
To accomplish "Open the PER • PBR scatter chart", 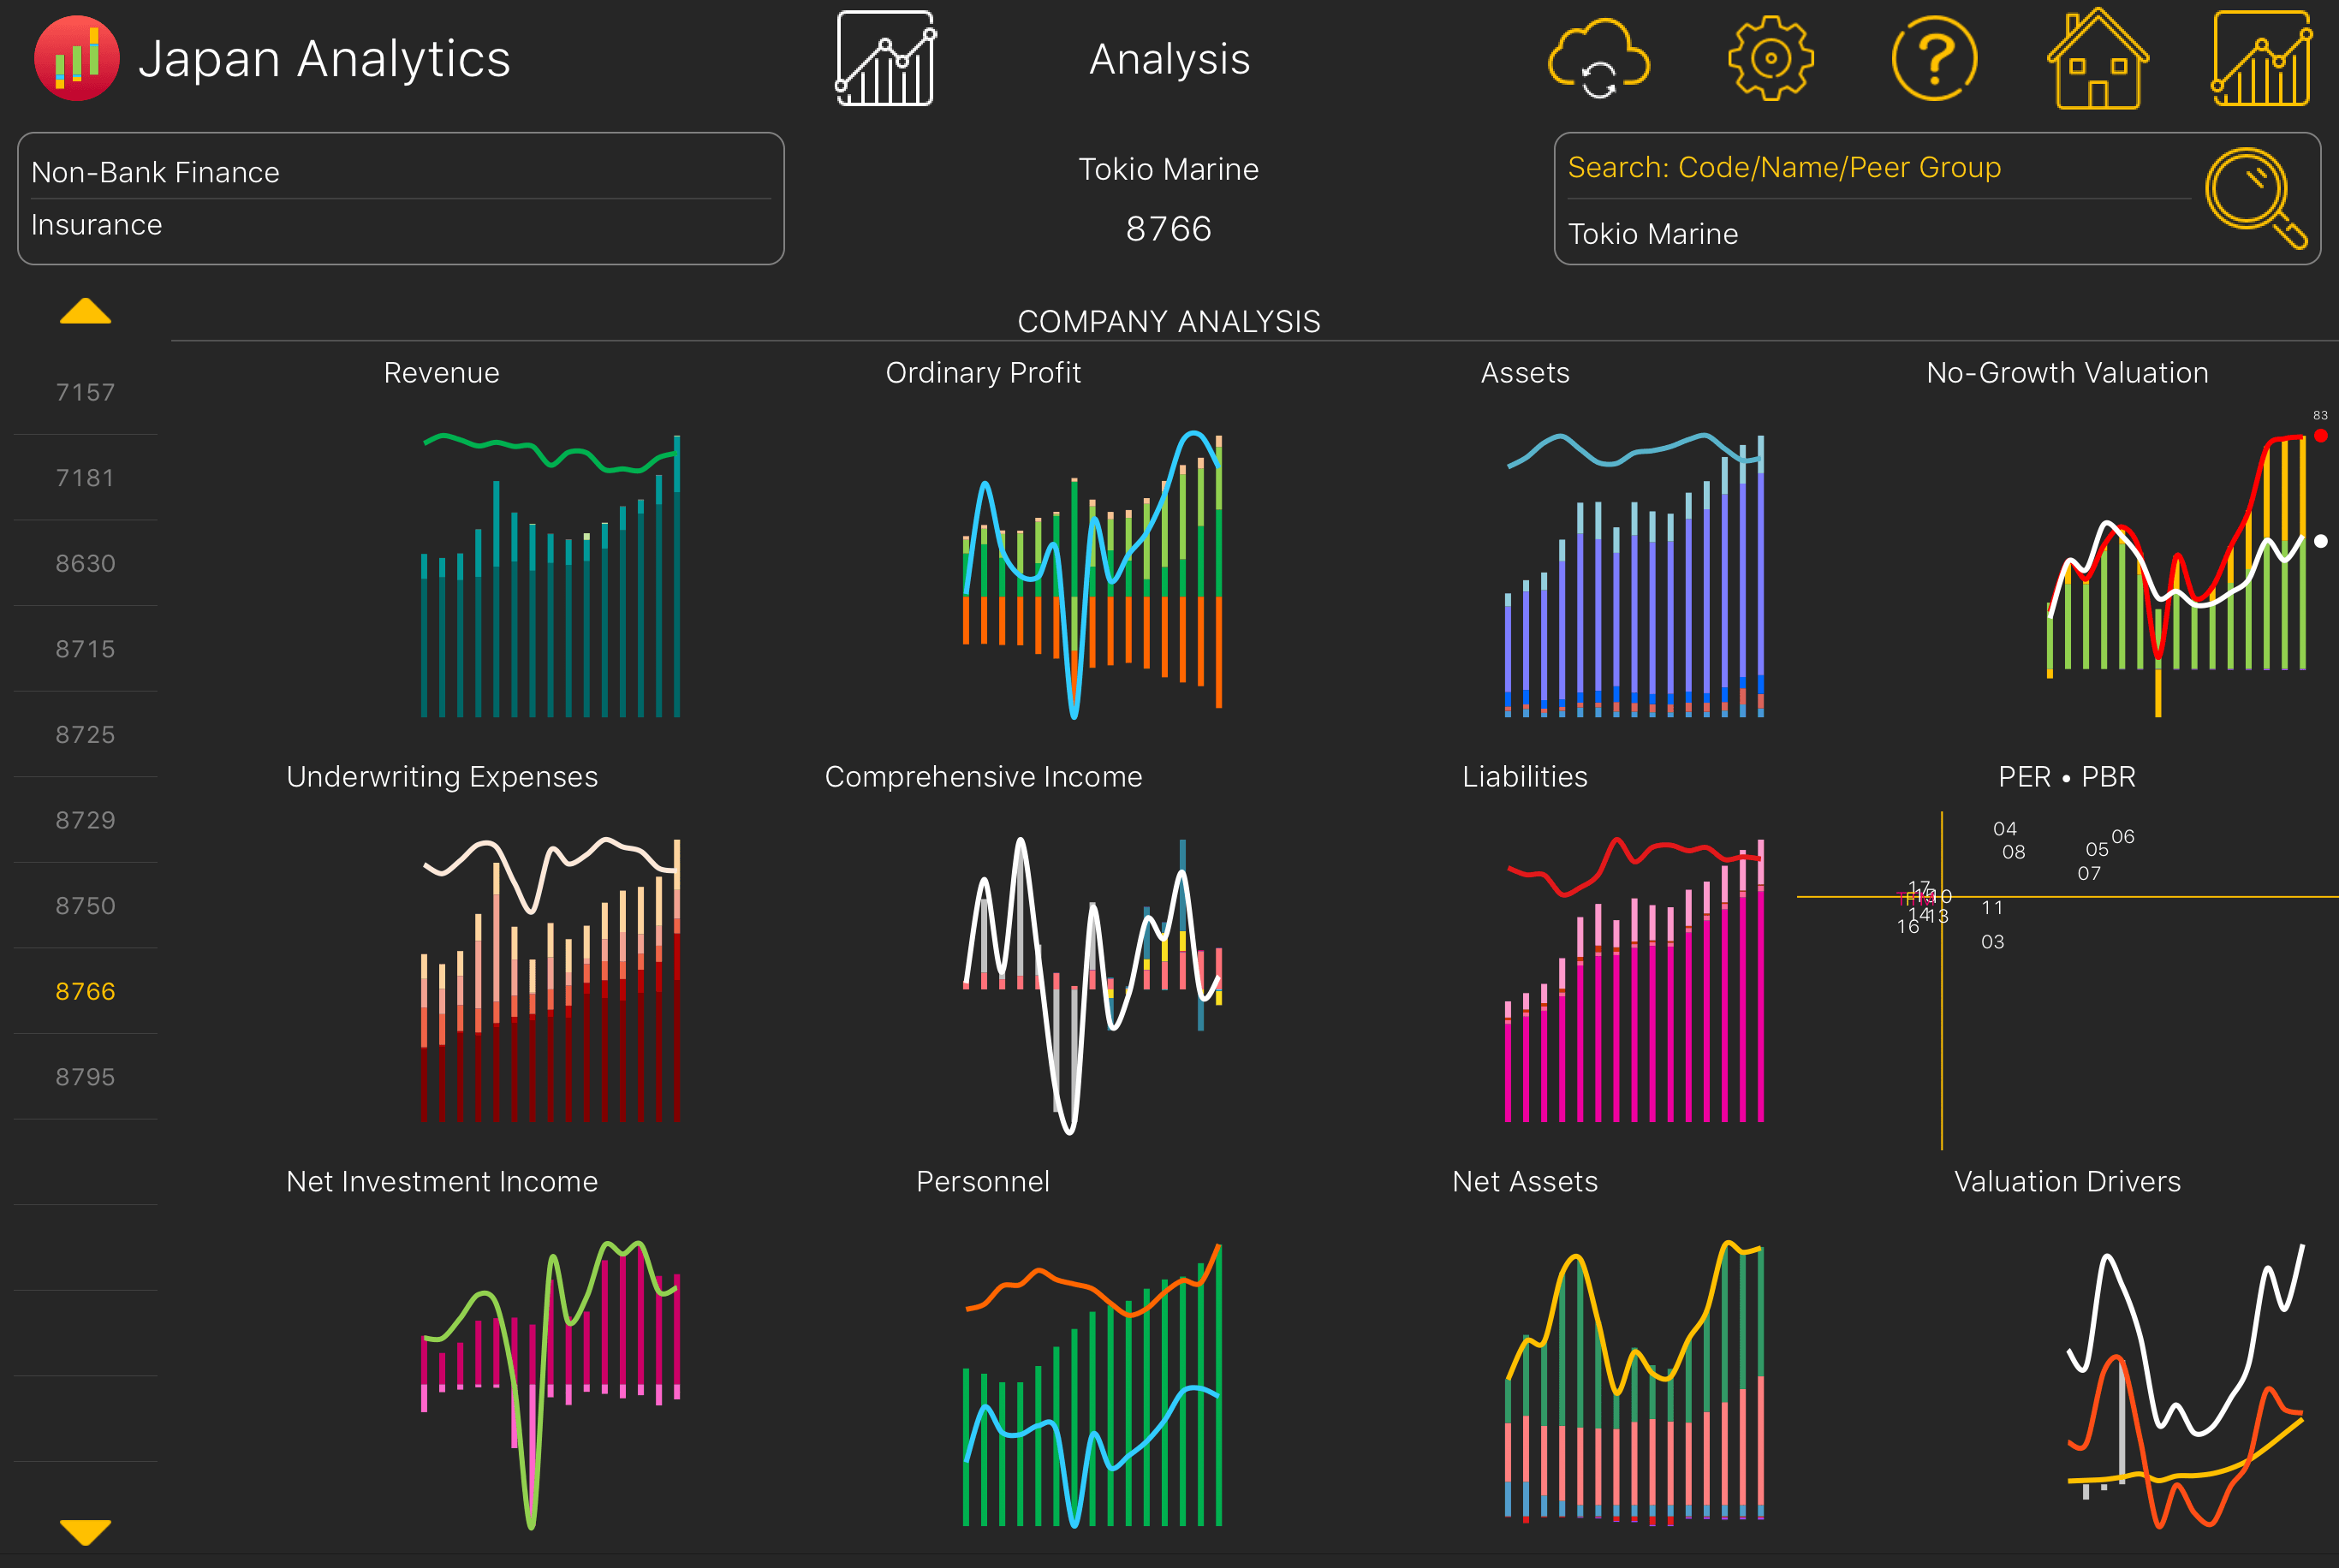I will 2066,980.
